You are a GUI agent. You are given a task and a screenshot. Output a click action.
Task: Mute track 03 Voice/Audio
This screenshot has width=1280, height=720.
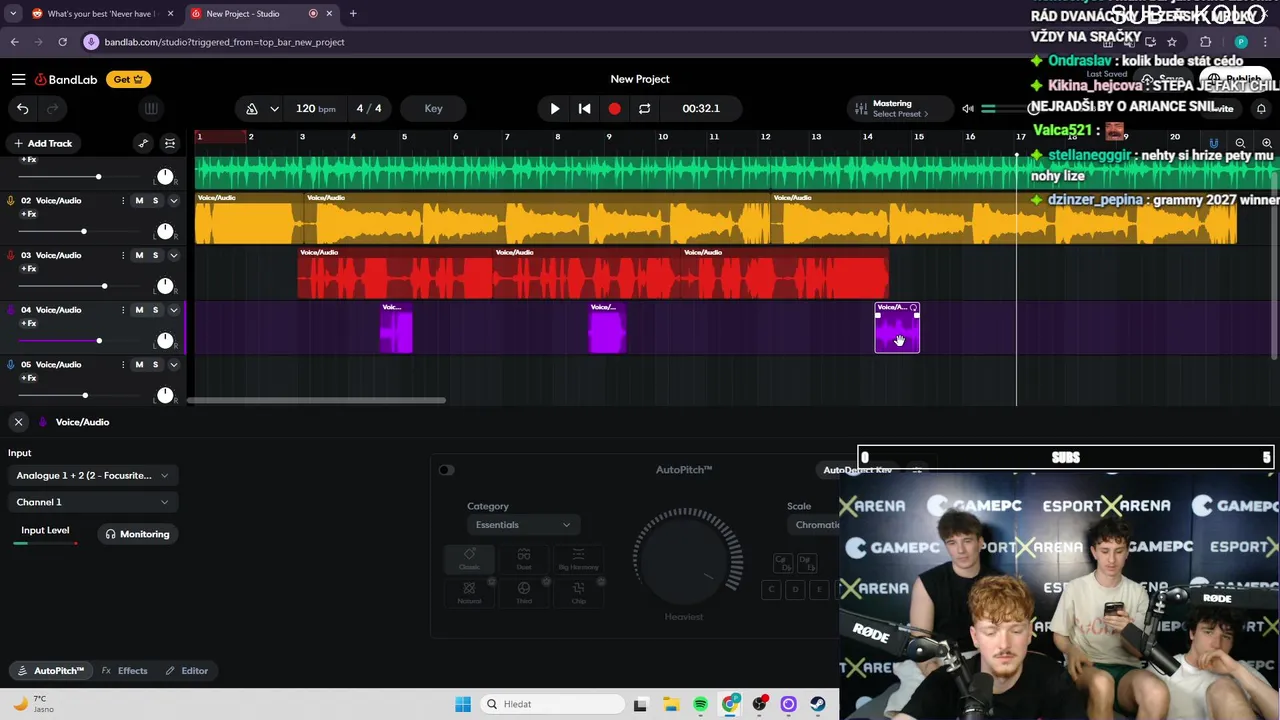(x=139, y=255)
